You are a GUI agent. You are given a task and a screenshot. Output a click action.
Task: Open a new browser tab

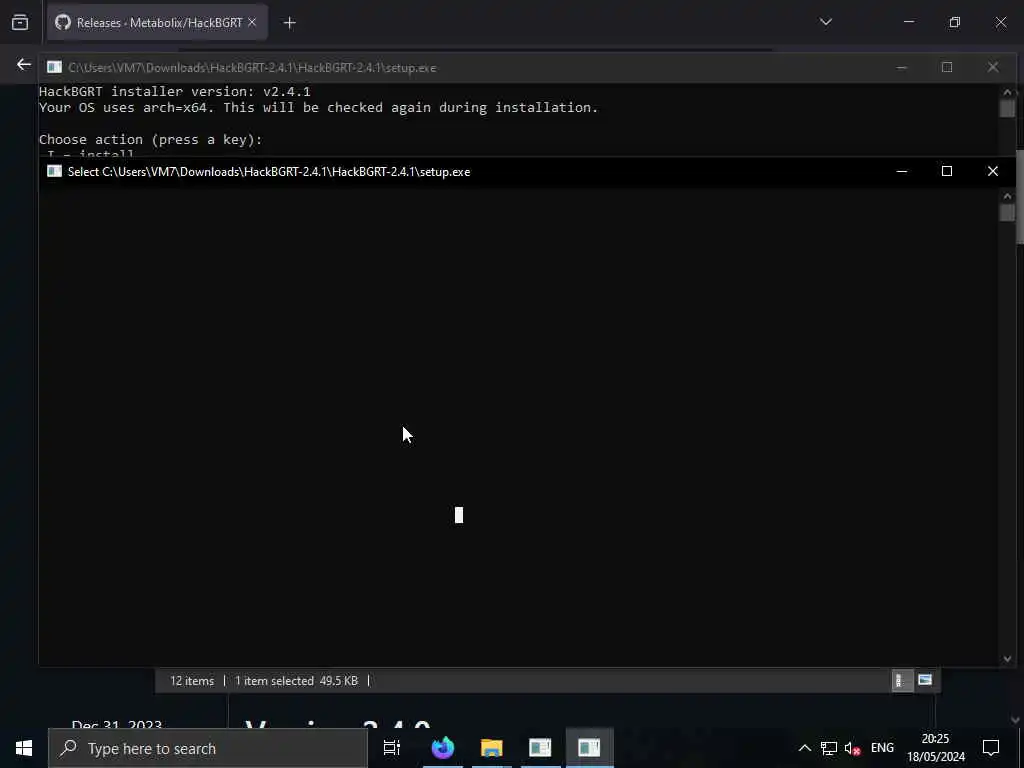289,23
